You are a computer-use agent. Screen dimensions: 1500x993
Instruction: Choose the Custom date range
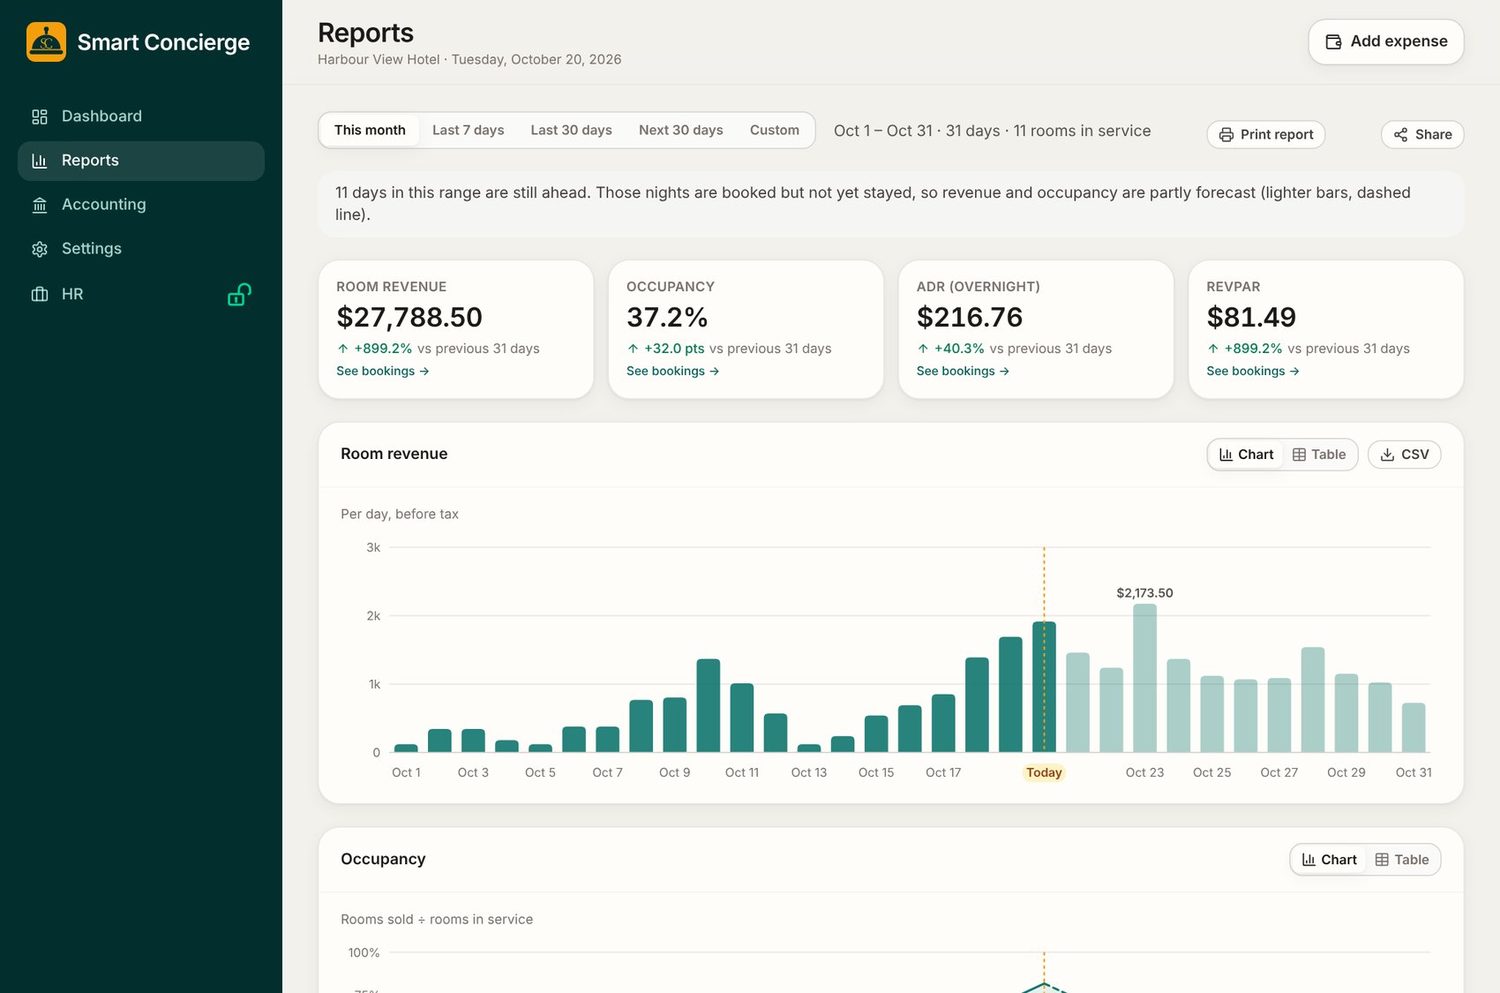pyautogui.click(x=775, y=130)
